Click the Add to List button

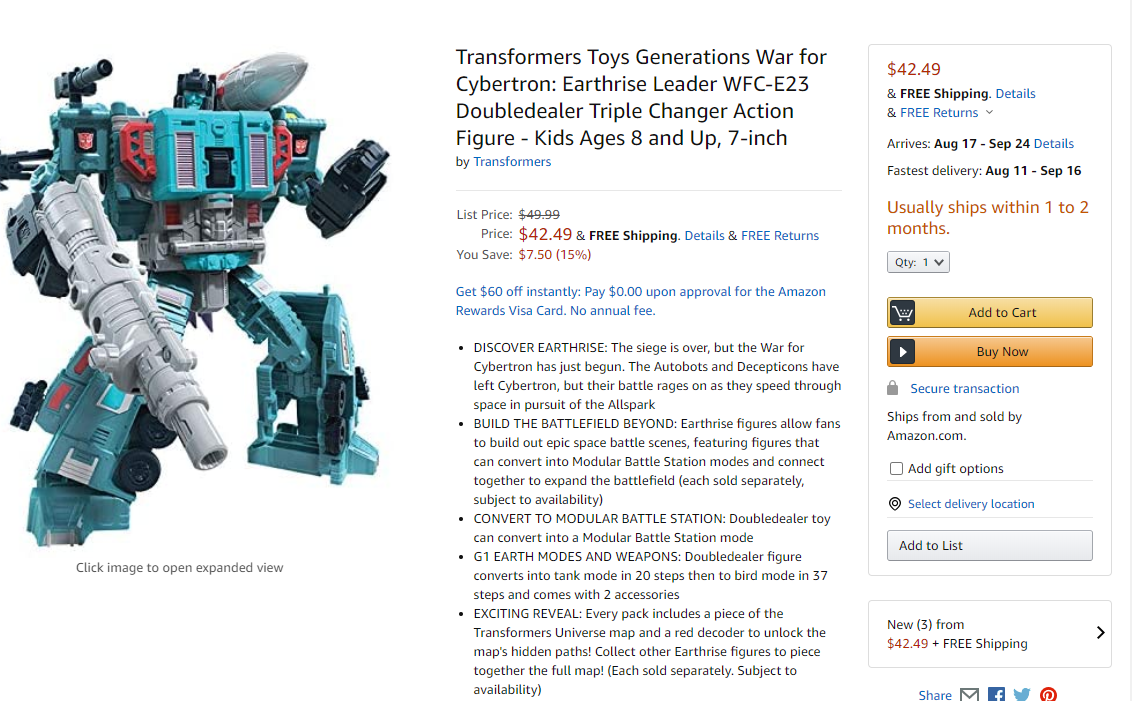pyautogui.click(x=989, y=545)
